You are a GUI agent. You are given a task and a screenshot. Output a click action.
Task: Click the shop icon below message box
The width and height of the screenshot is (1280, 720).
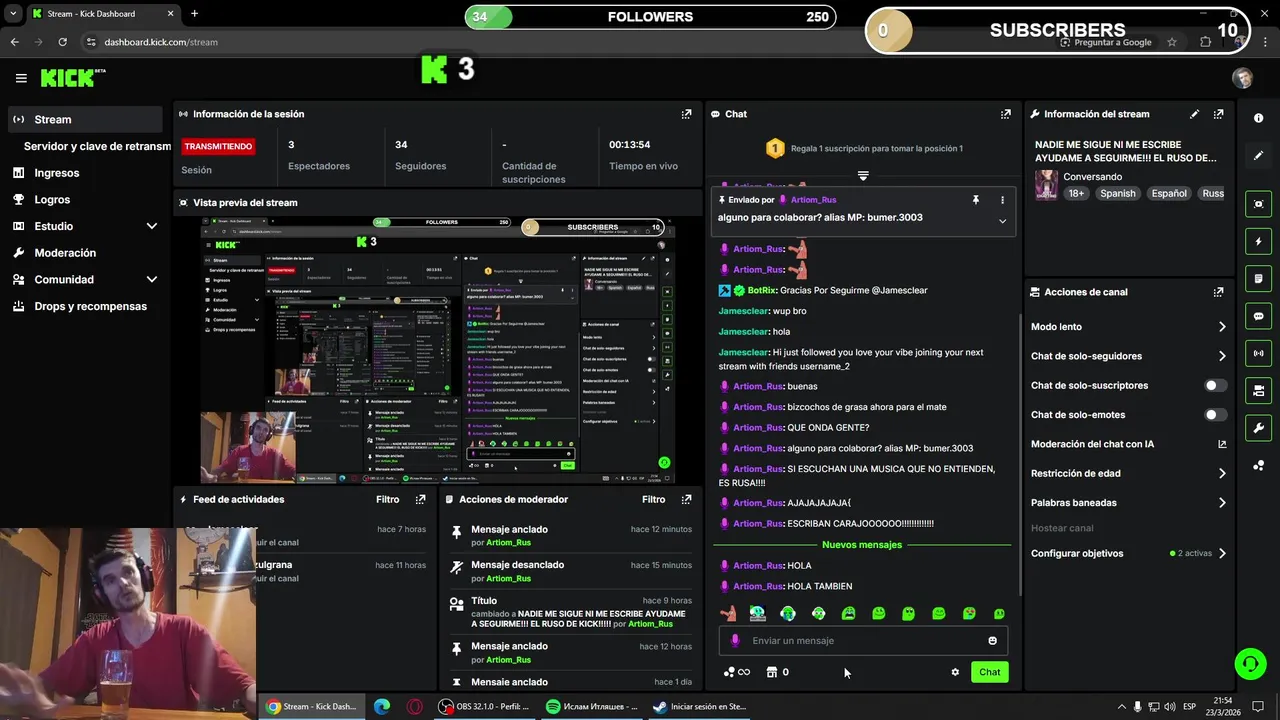pos(772,672)
